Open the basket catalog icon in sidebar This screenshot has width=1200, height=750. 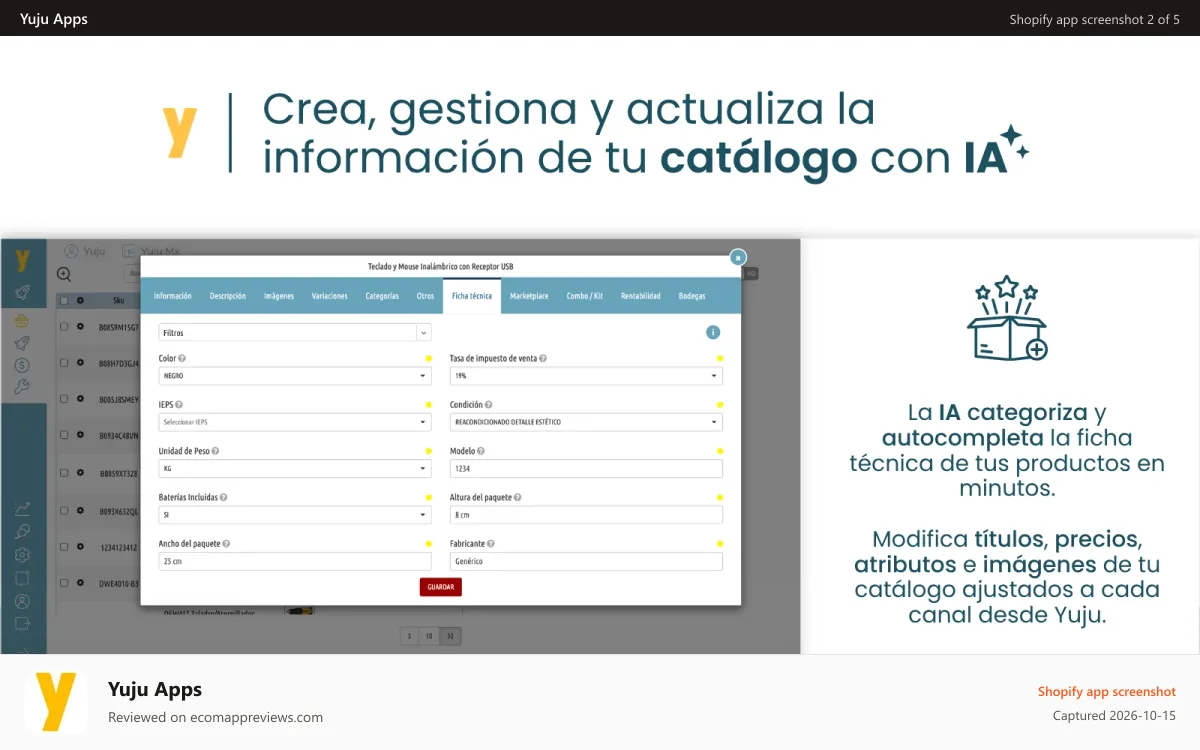pos(22,321)
